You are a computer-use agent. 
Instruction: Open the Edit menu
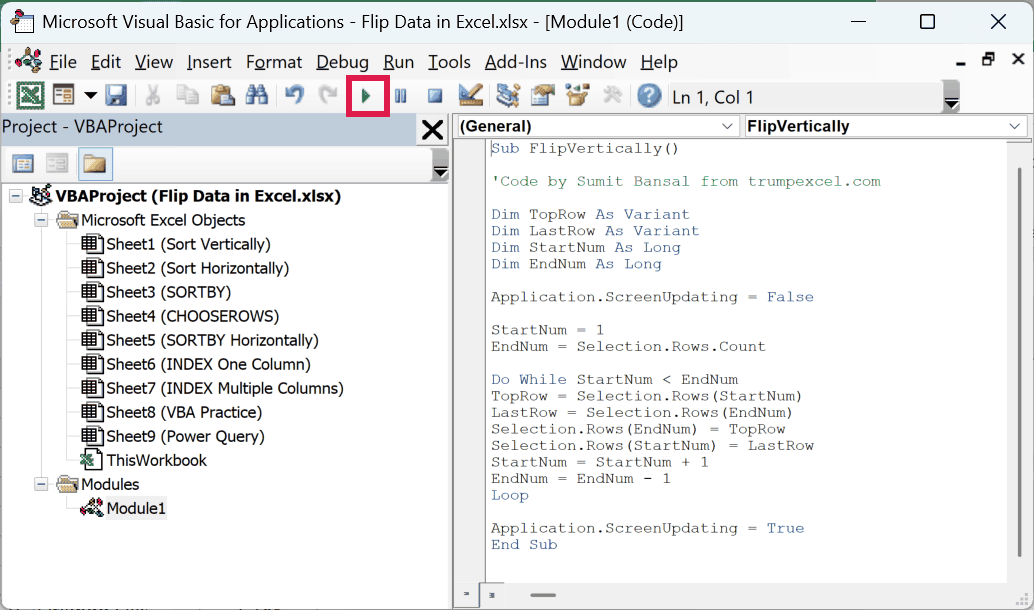[106, 62]
